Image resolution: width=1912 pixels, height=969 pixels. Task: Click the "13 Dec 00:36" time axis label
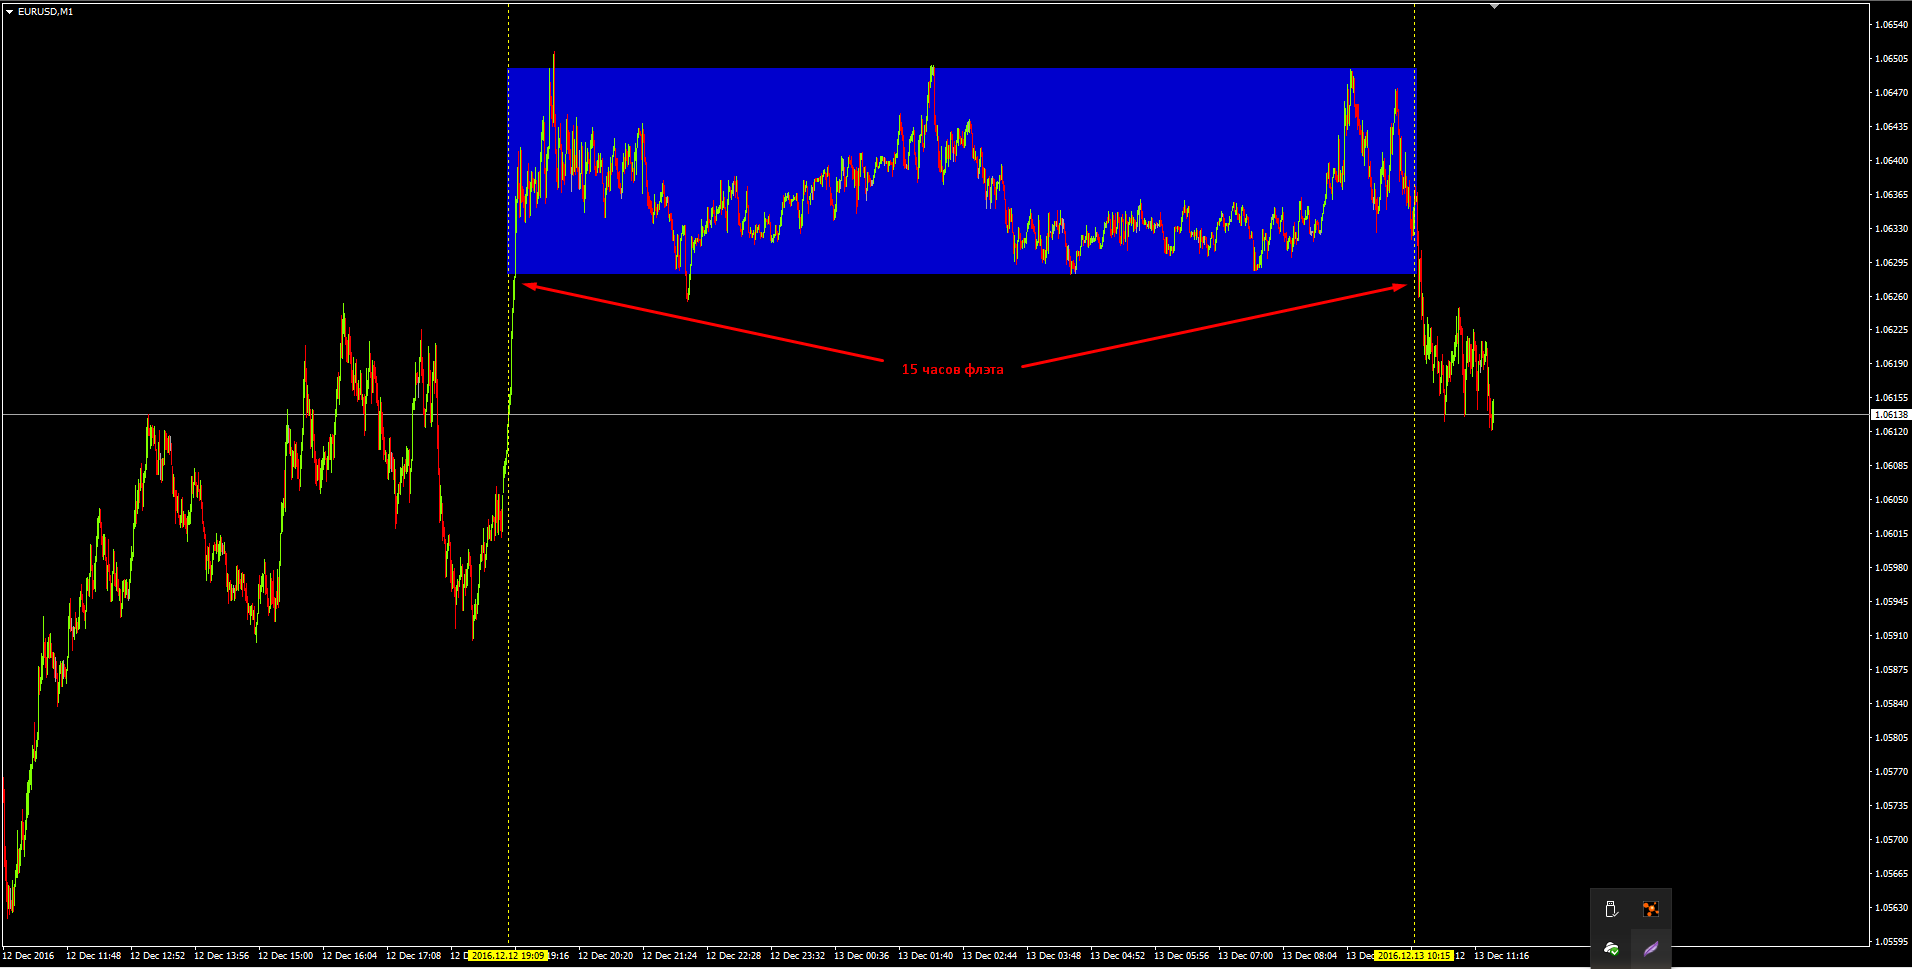[x=861, y=956]
